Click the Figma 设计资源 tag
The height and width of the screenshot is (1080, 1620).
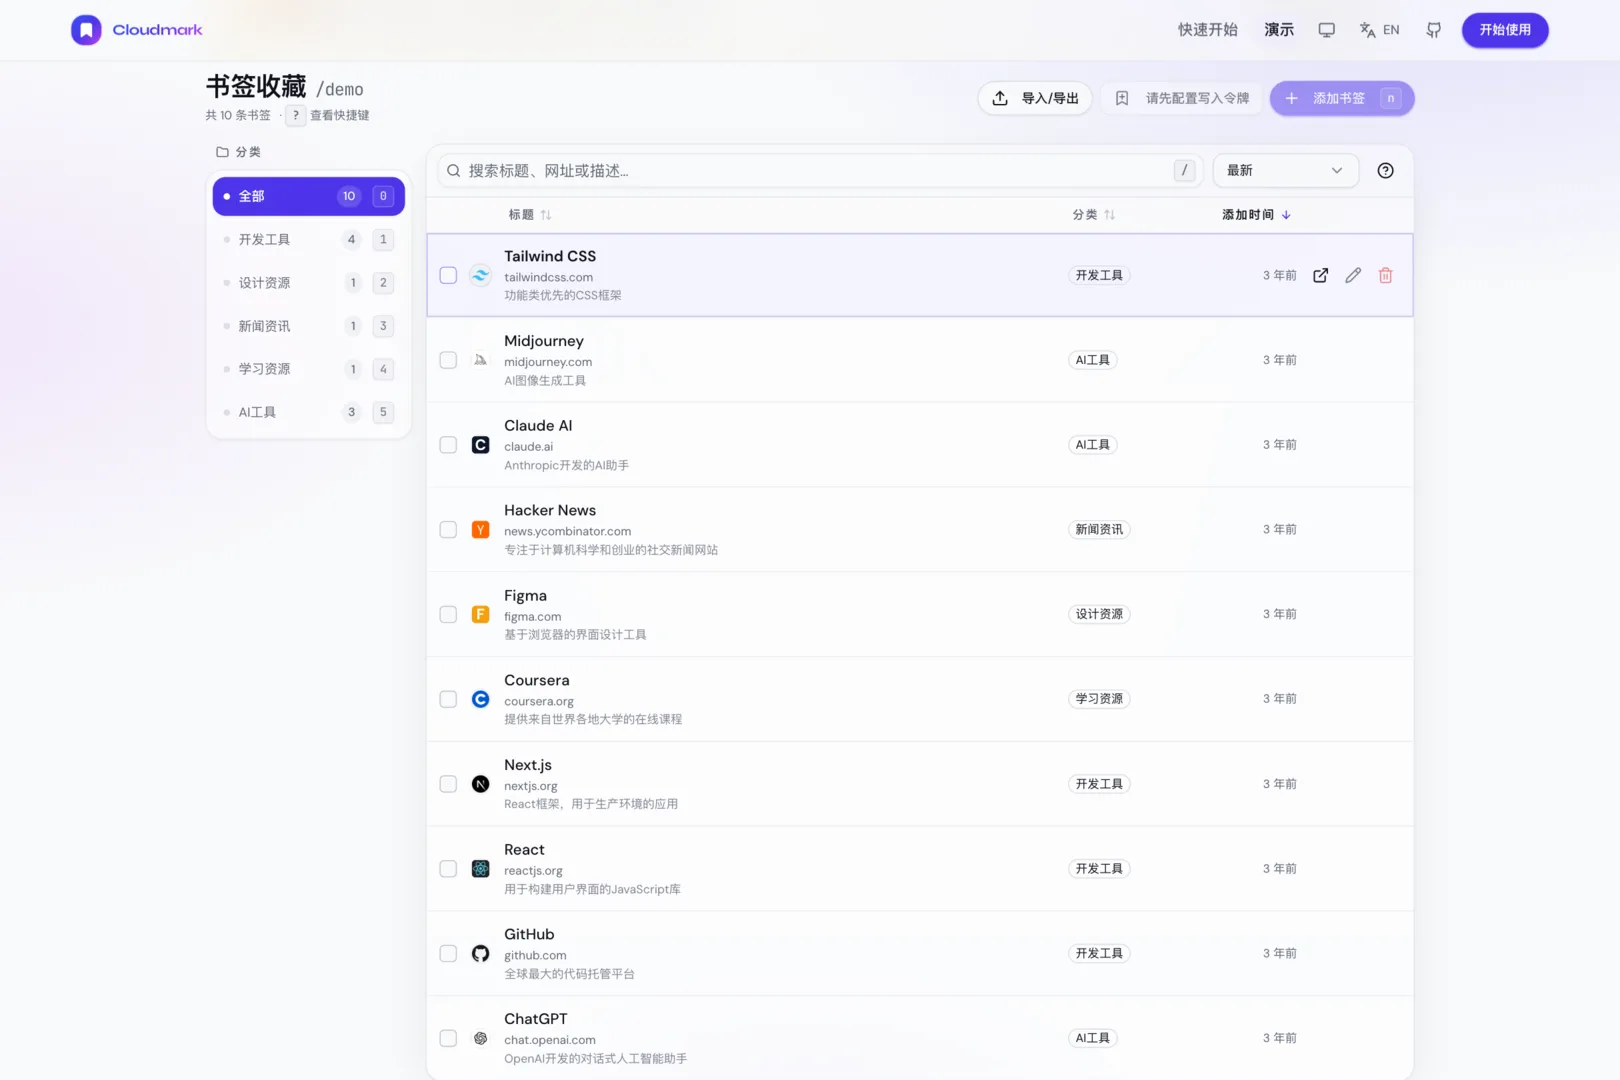[1099, 614]
